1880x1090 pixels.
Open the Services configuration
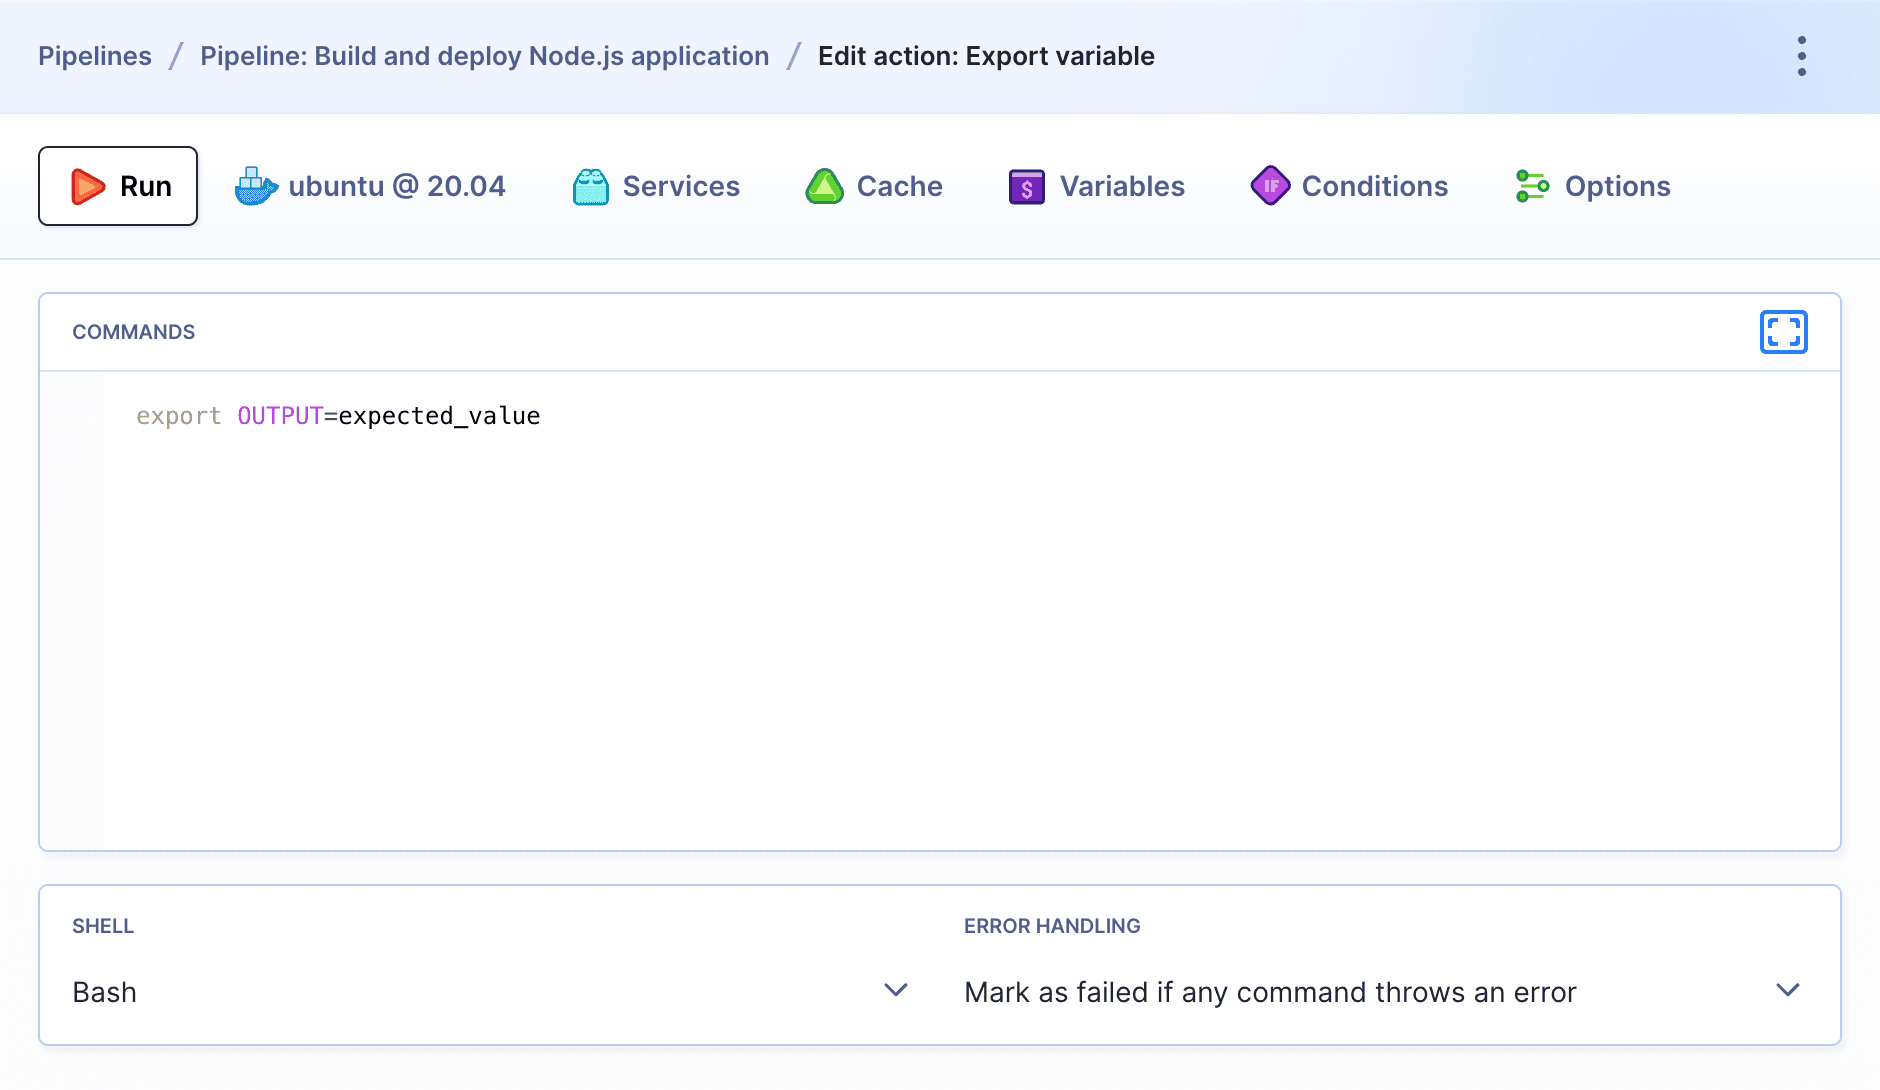(656, 186)
